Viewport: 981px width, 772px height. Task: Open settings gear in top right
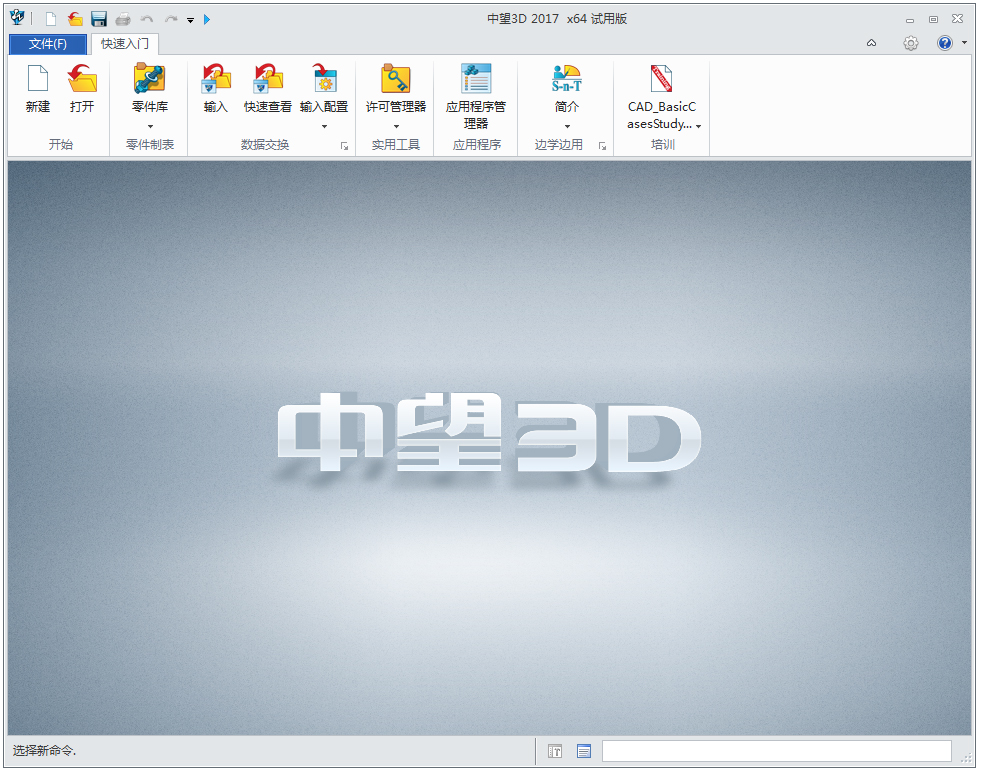(911, 43)
